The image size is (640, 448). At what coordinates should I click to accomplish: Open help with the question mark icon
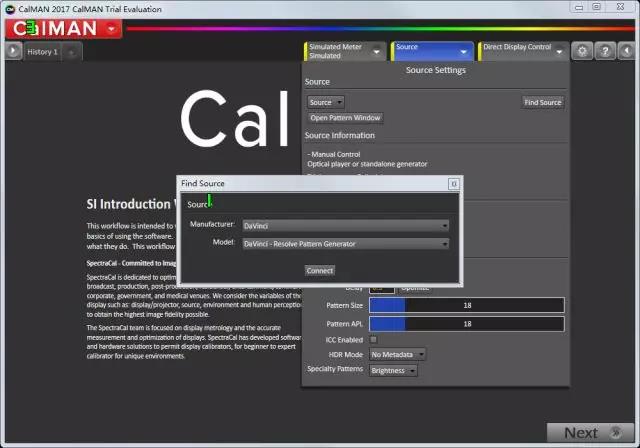pyautogui.click(x=605, y=51)
